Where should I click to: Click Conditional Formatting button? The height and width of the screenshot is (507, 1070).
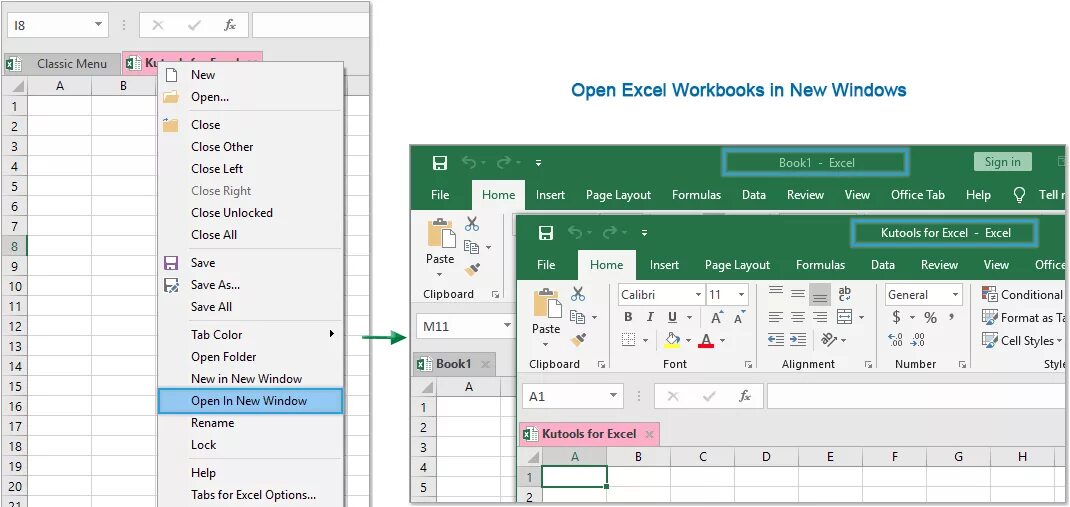click(1023, 294)
